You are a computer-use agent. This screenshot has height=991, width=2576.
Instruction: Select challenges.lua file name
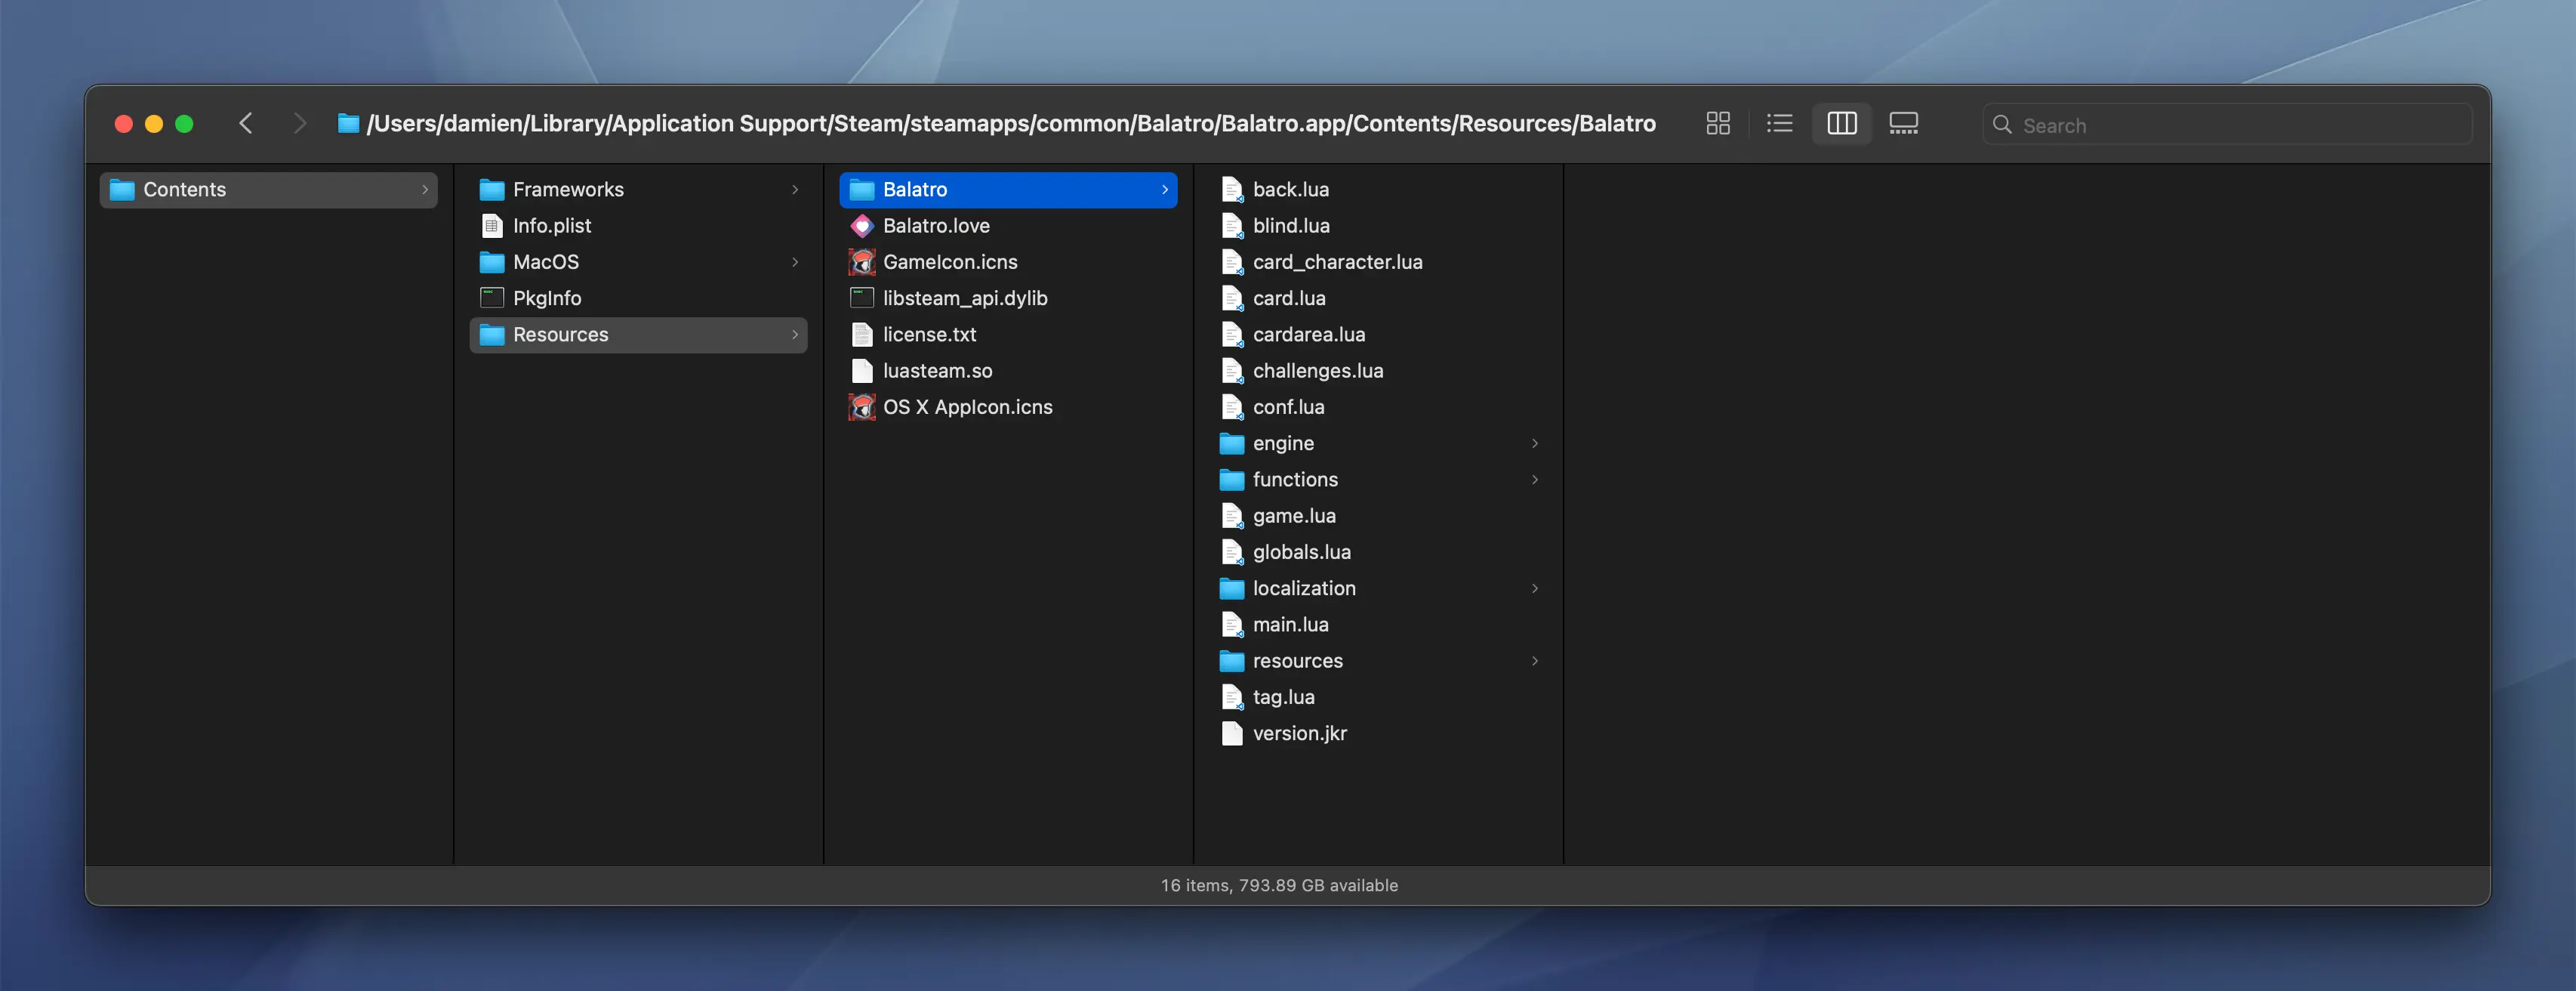[1318, 371]
